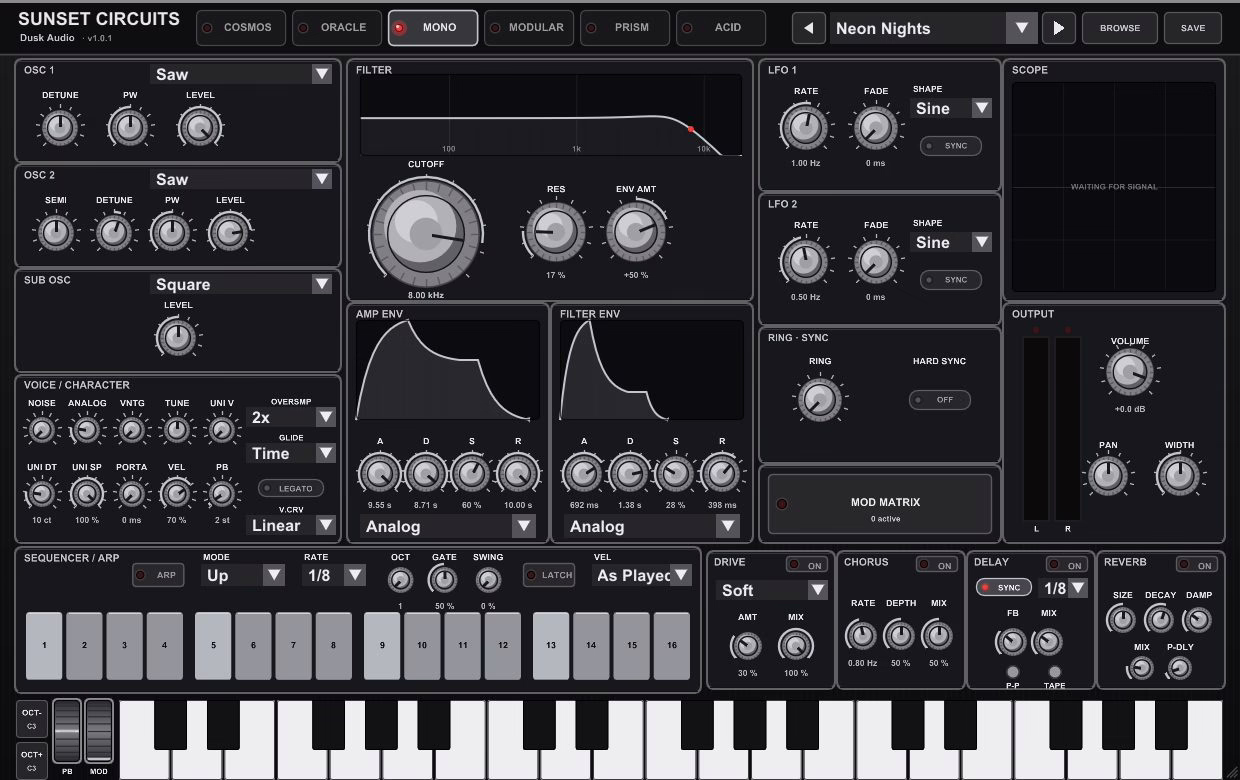Open the Neon Nights preset dropdown
Image resolution: width=1240 pixels, height=780 pixels.
click(933, 28)
